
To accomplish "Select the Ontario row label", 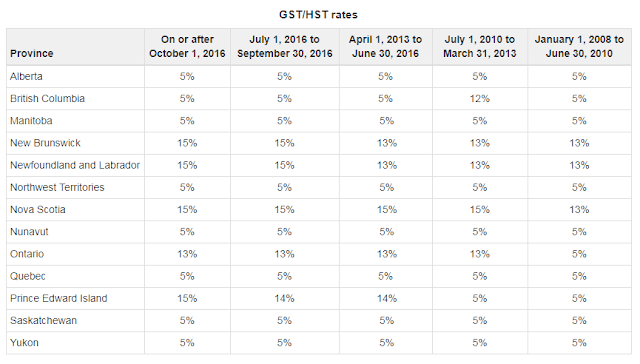I will click(x=27, y=254).
